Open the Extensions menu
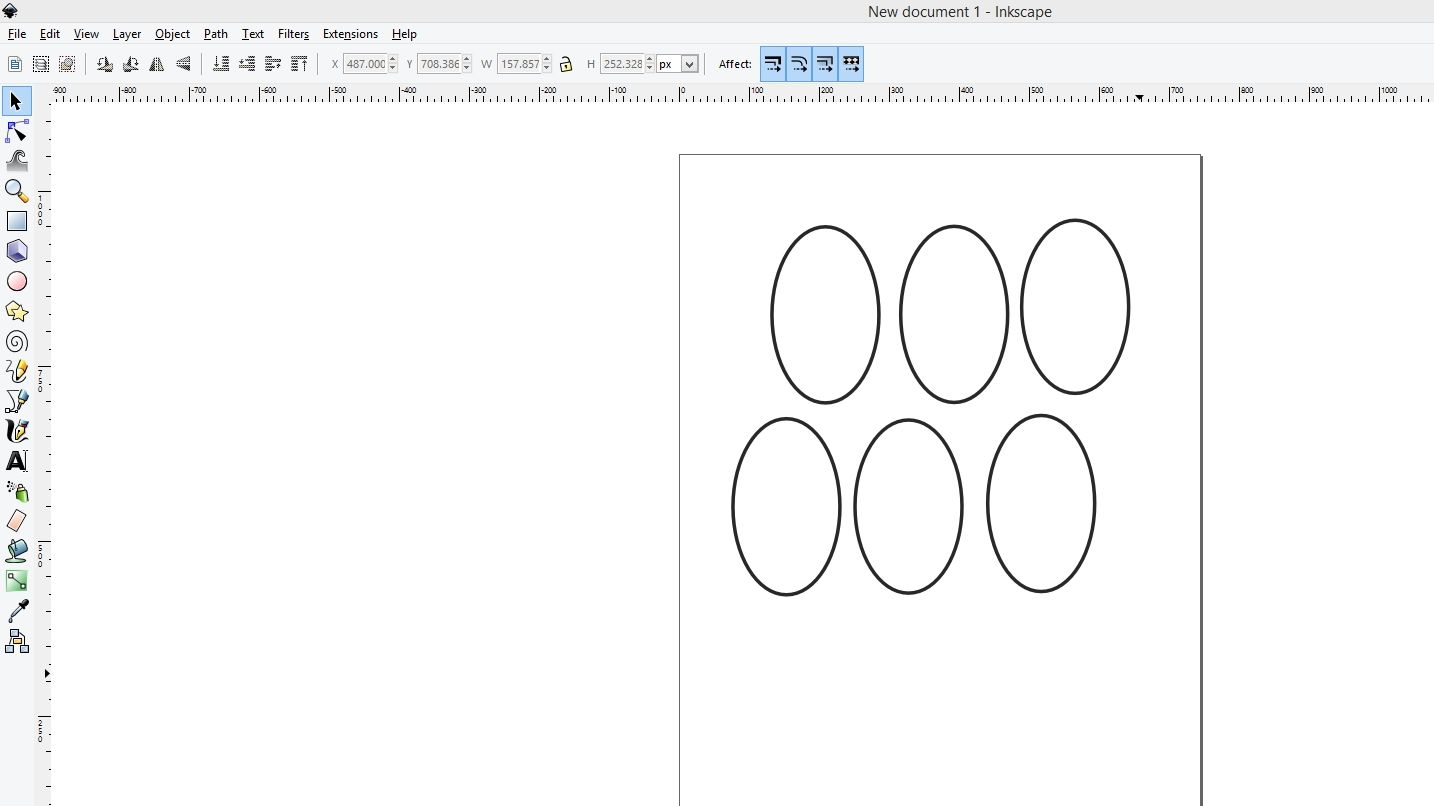Image resolution: width=1434 pixels, height=806 pixels. point(350,33)
